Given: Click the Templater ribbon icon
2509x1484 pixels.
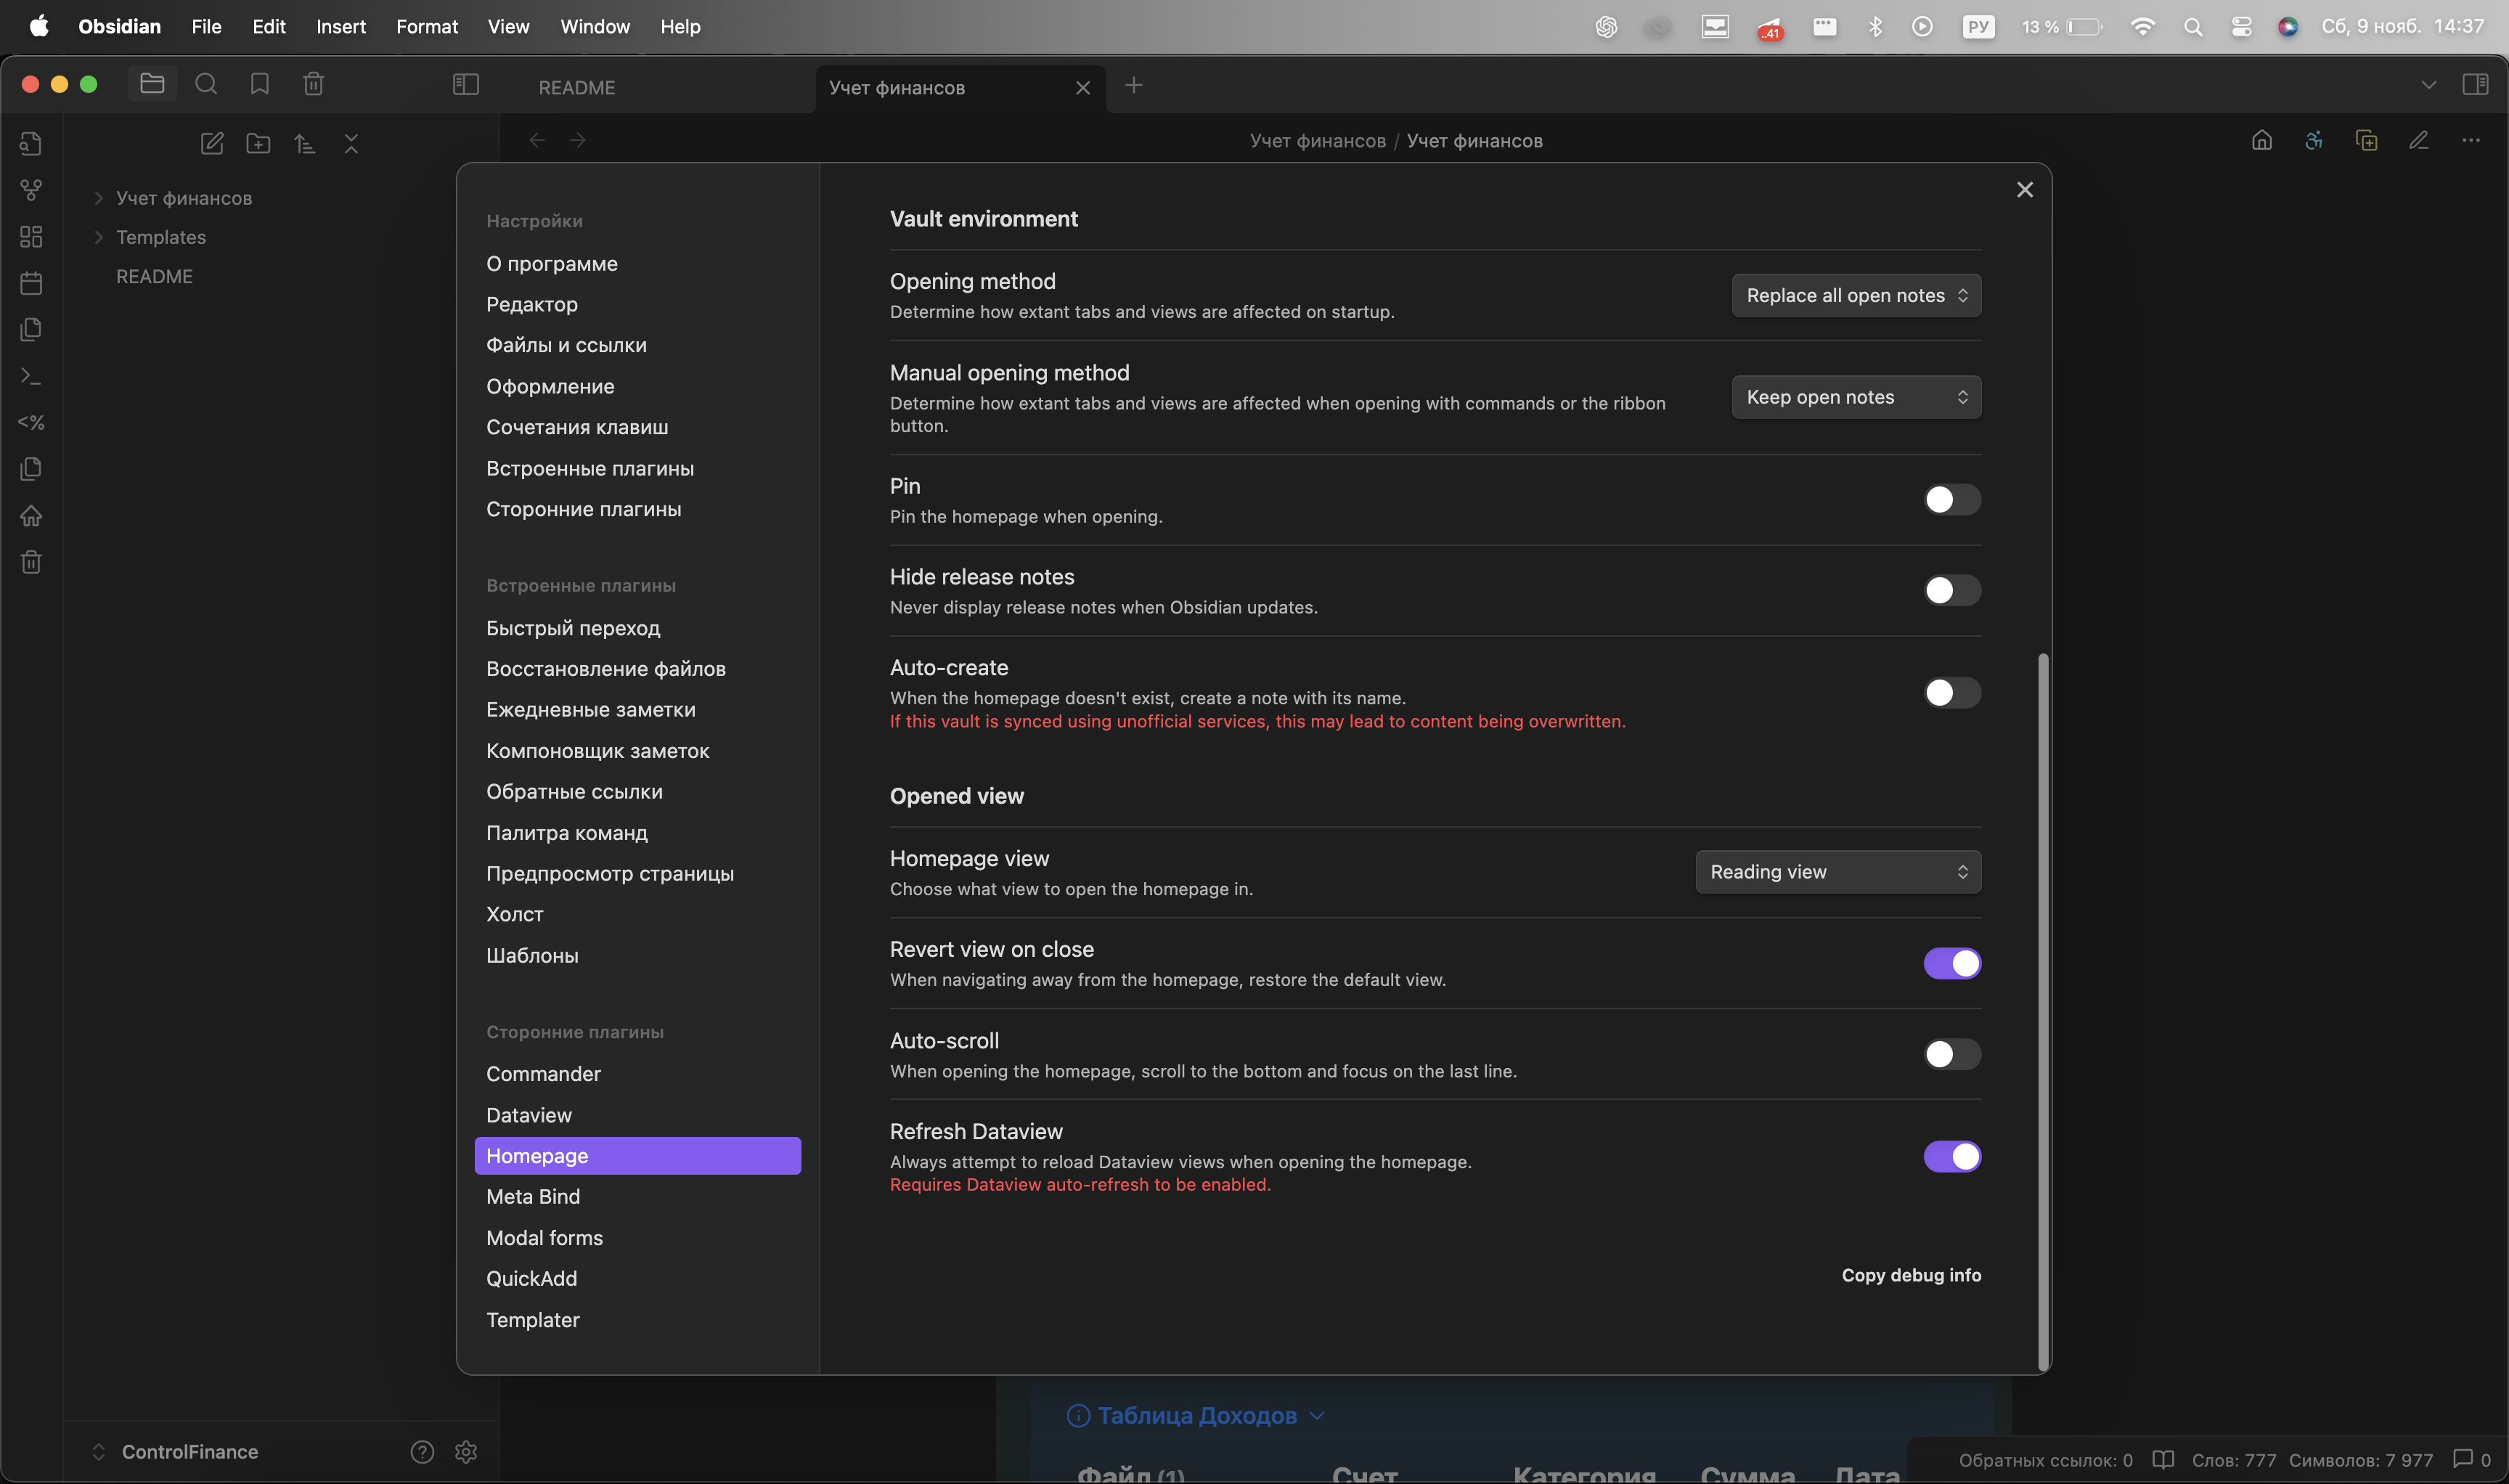Looking at the screenshot, I should tap(31, 422).
